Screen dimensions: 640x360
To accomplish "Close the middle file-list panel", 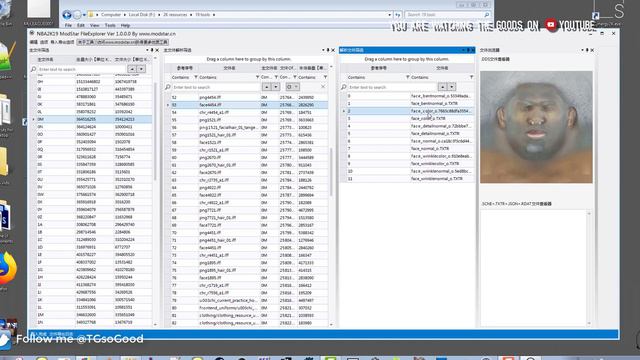I will point(333,50).
